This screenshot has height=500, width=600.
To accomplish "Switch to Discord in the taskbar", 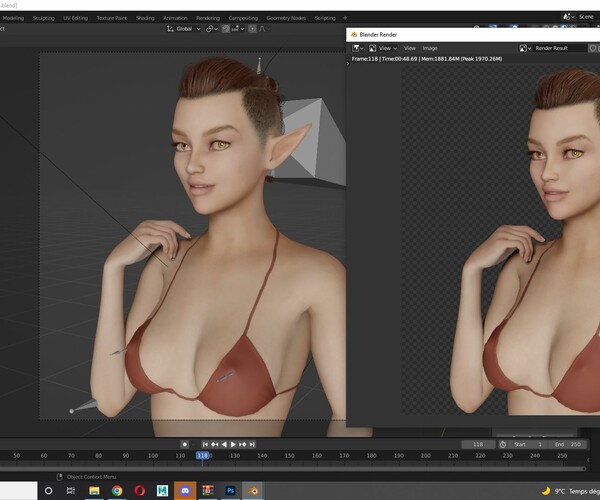I will [x=185, y=491].
